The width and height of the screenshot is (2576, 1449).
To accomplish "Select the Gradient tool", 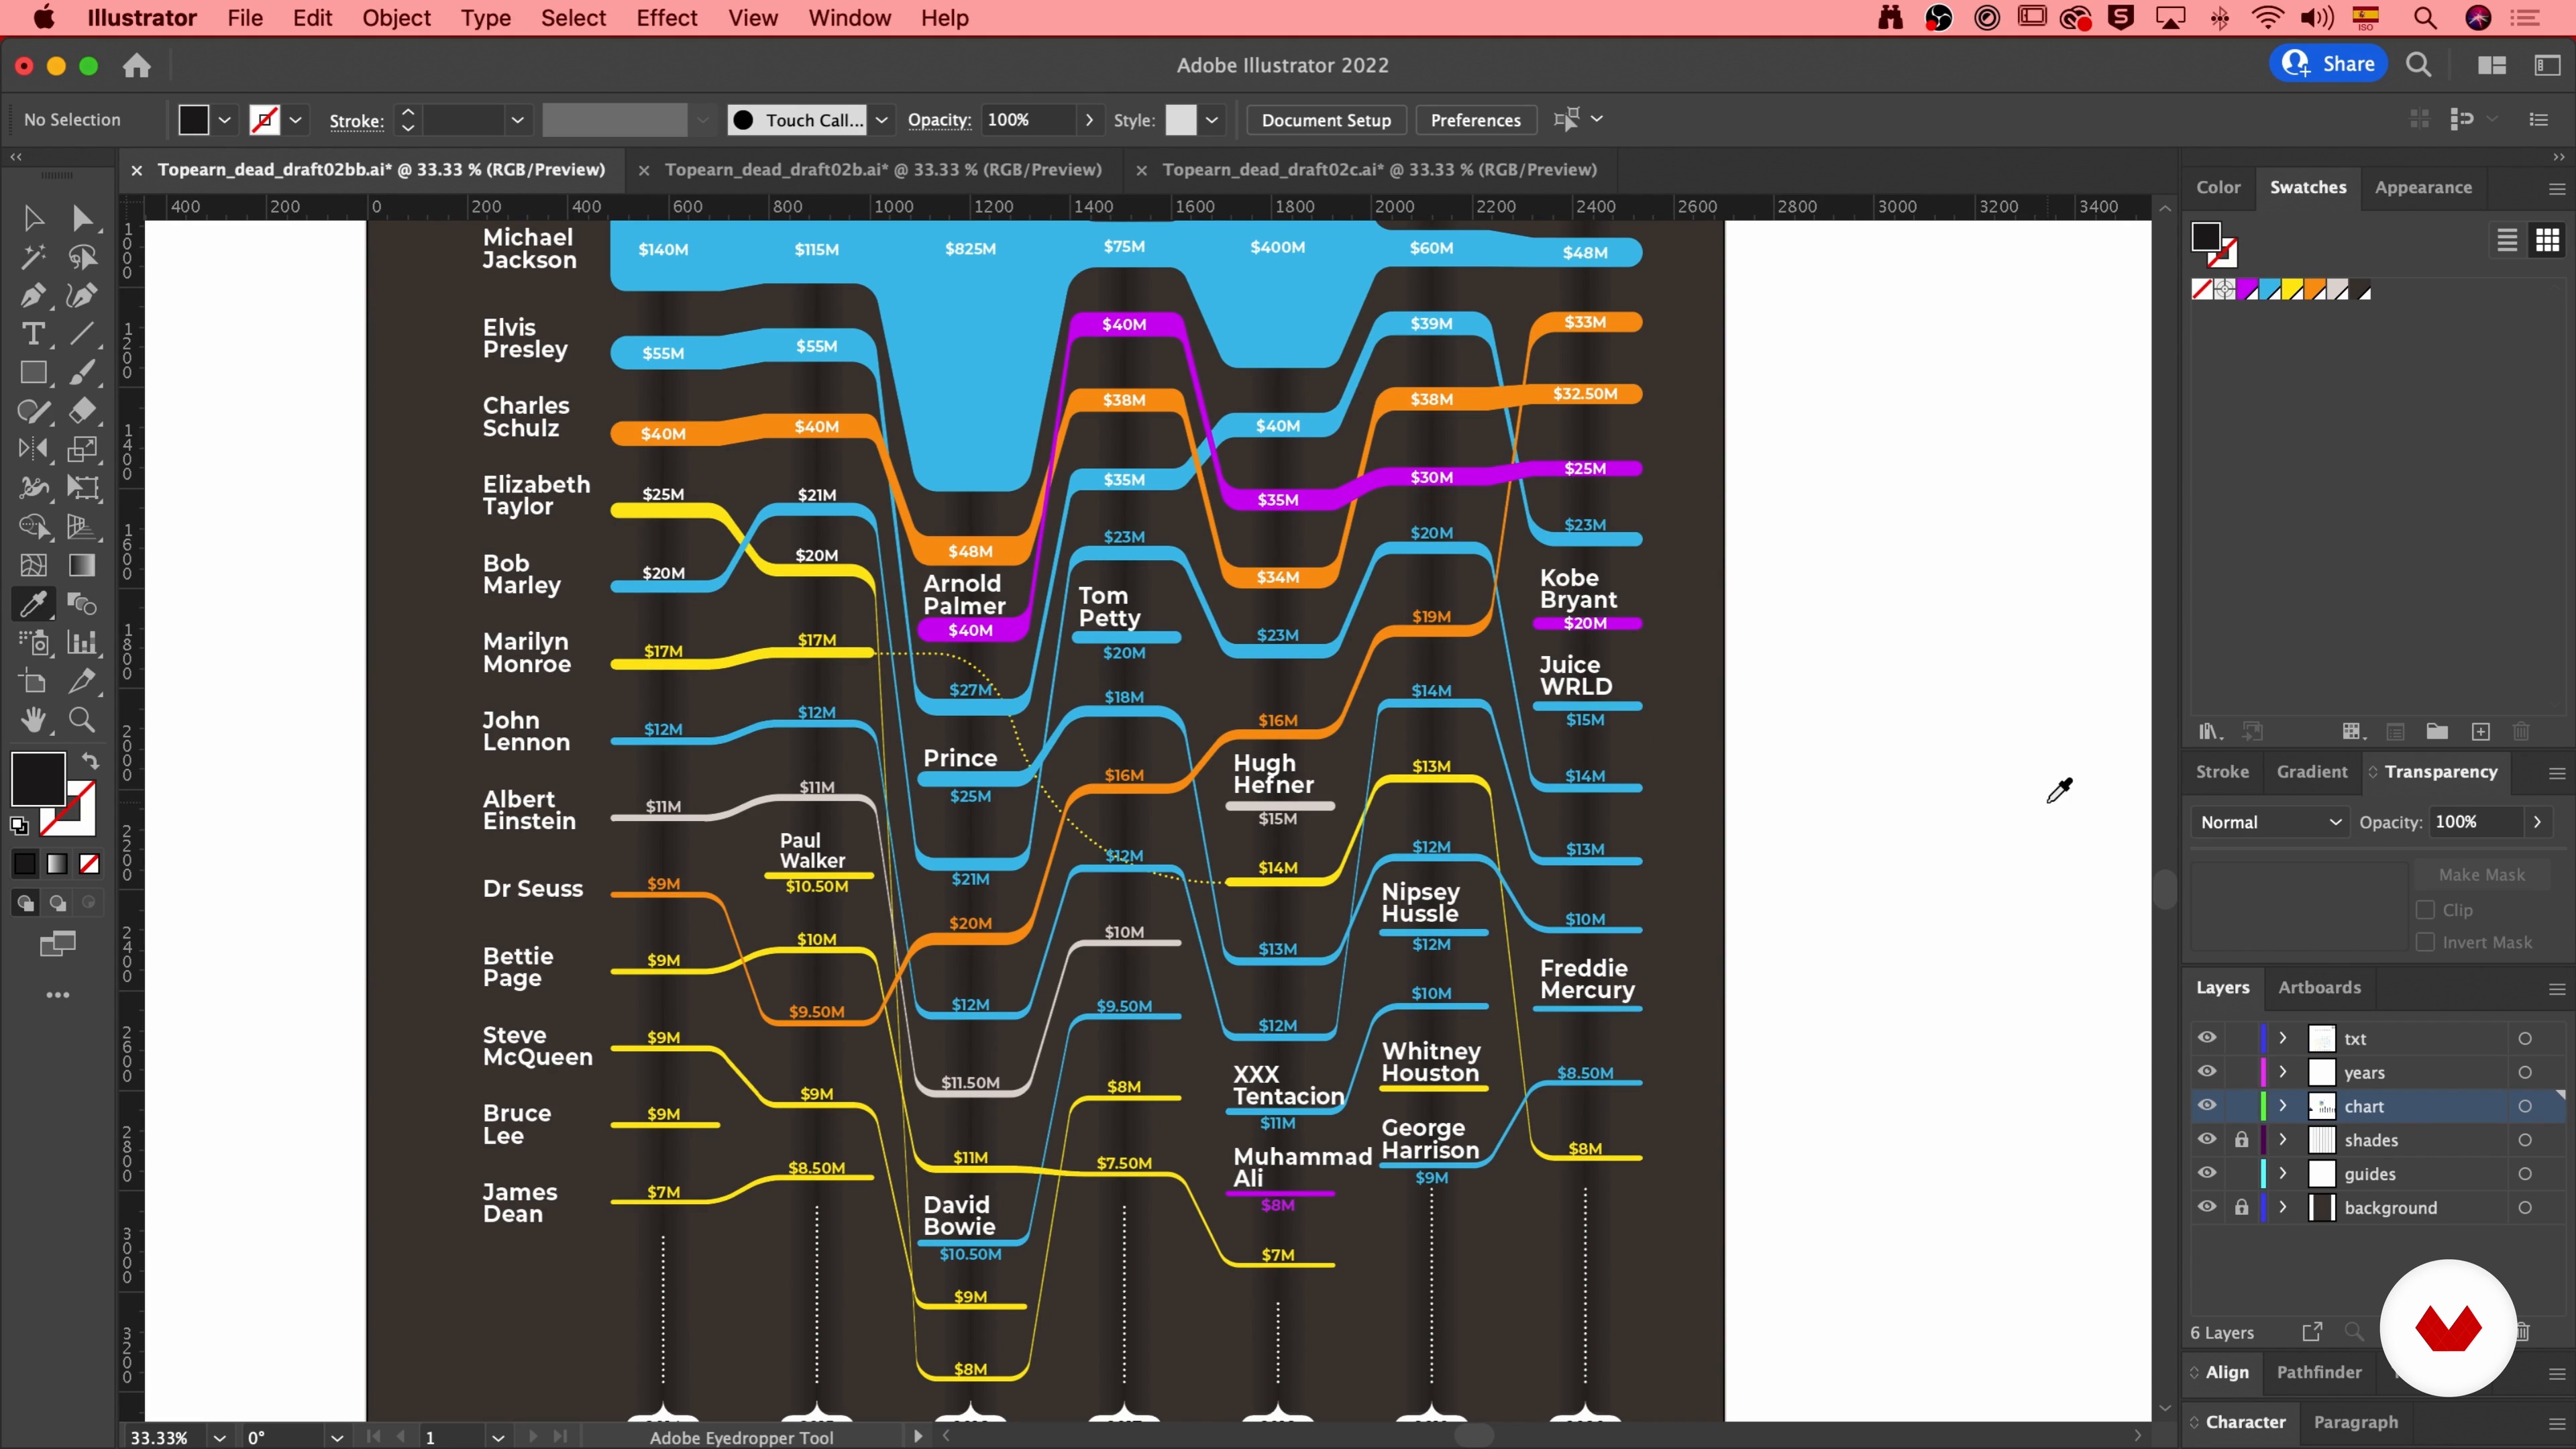I will (x=82, y=565).
